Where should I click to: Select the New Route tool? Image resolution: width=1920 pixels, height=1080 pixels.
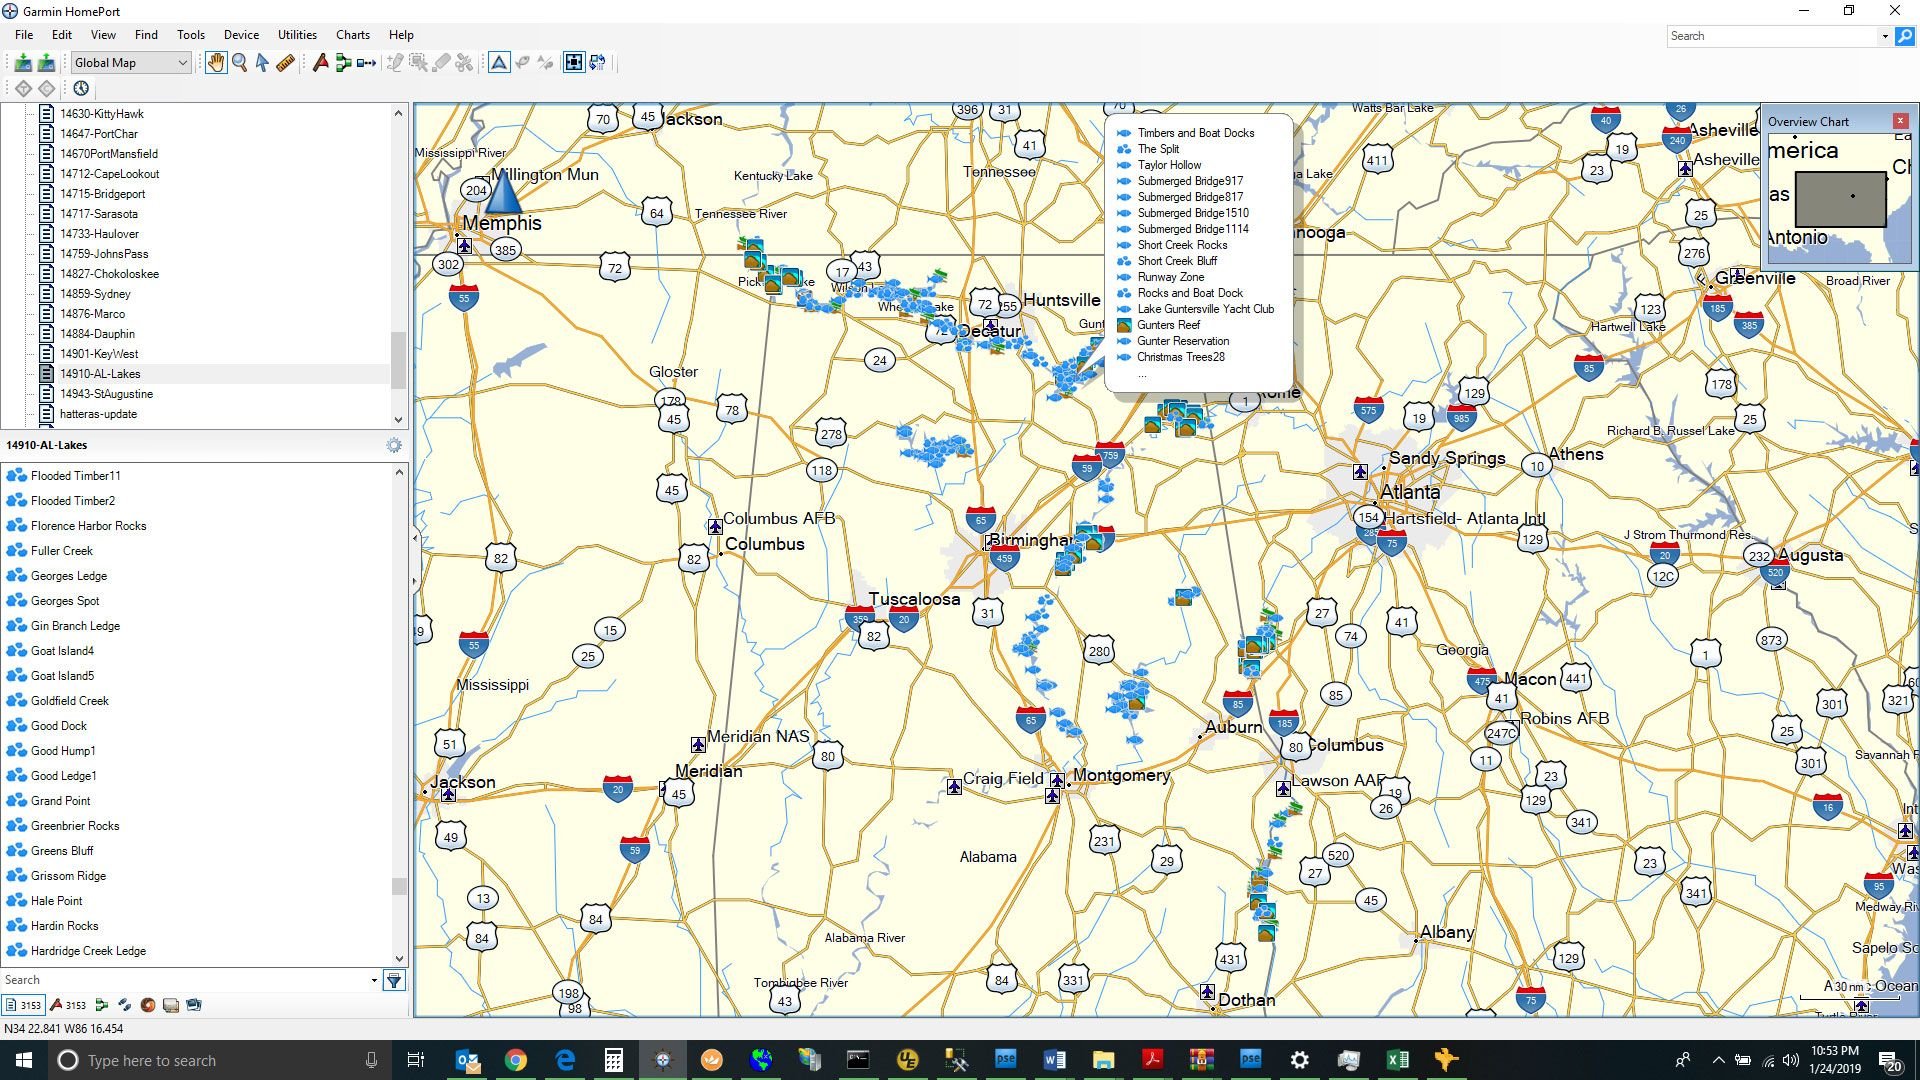tap(343, 63)
